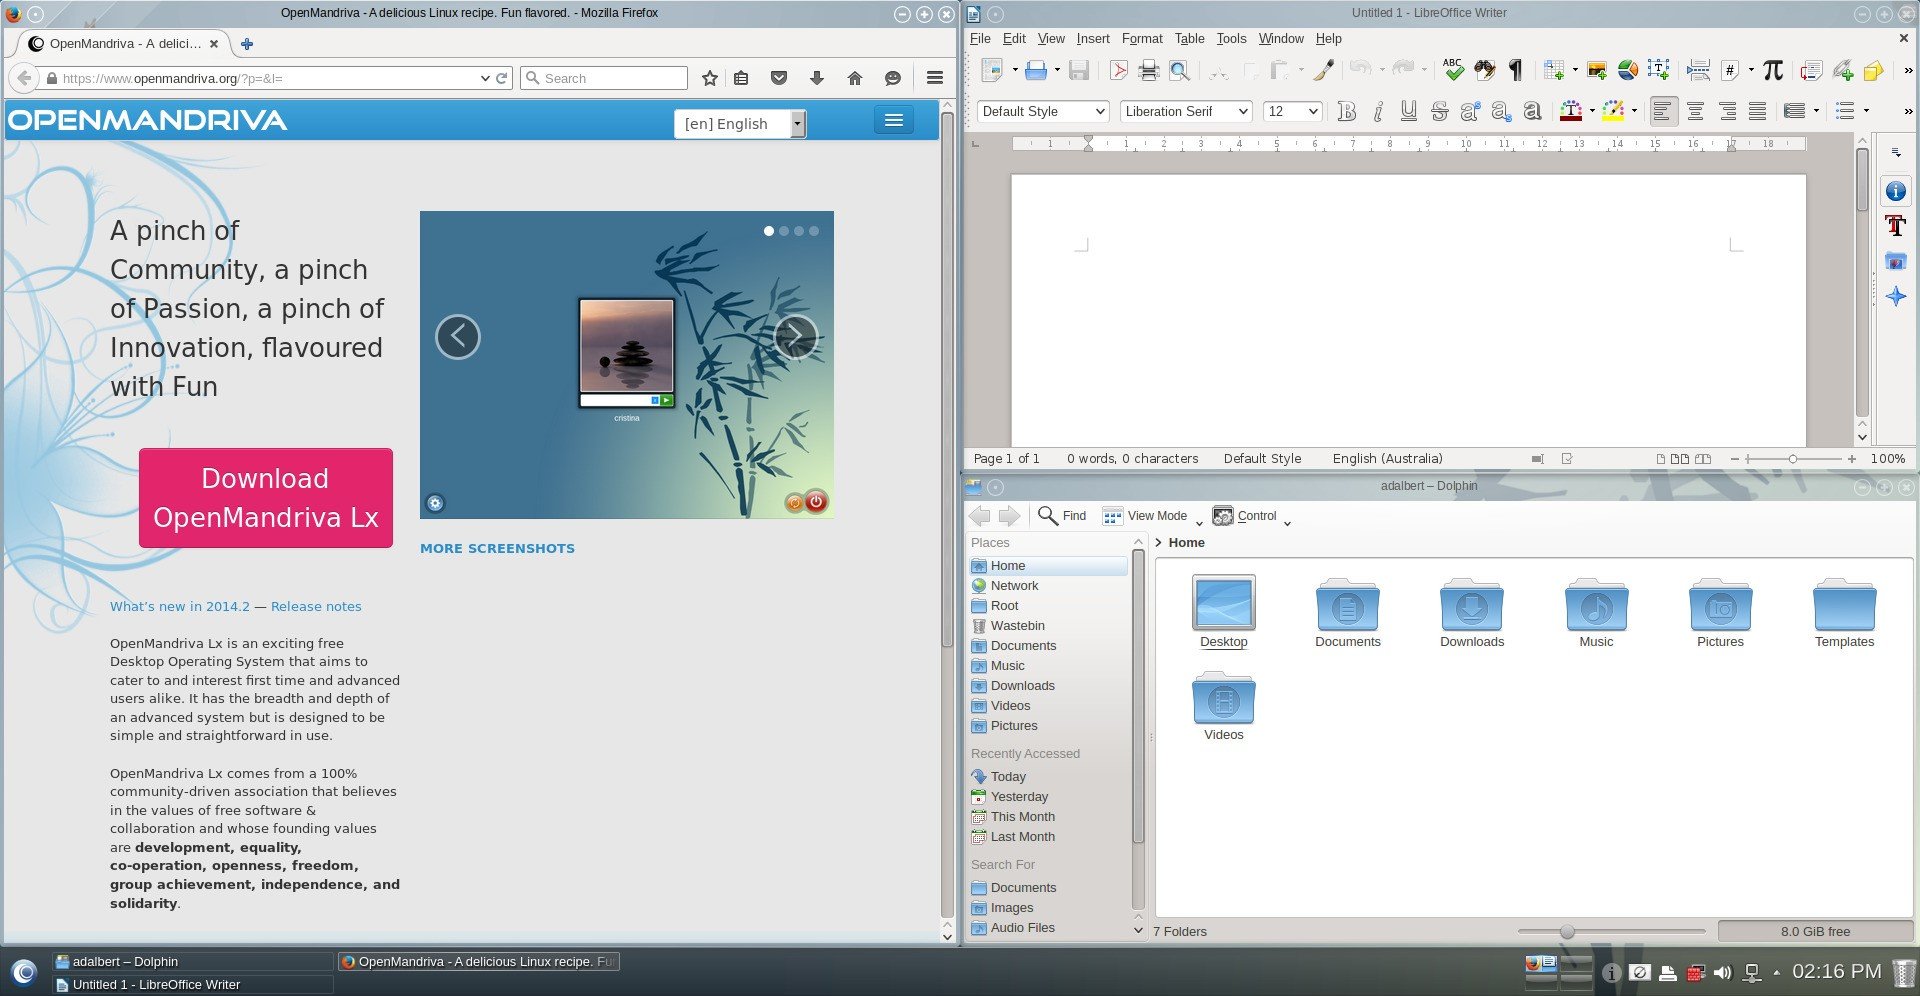
Task: Click Firefox Search input field
Action: pyautogui.click(x=604, y=78)
